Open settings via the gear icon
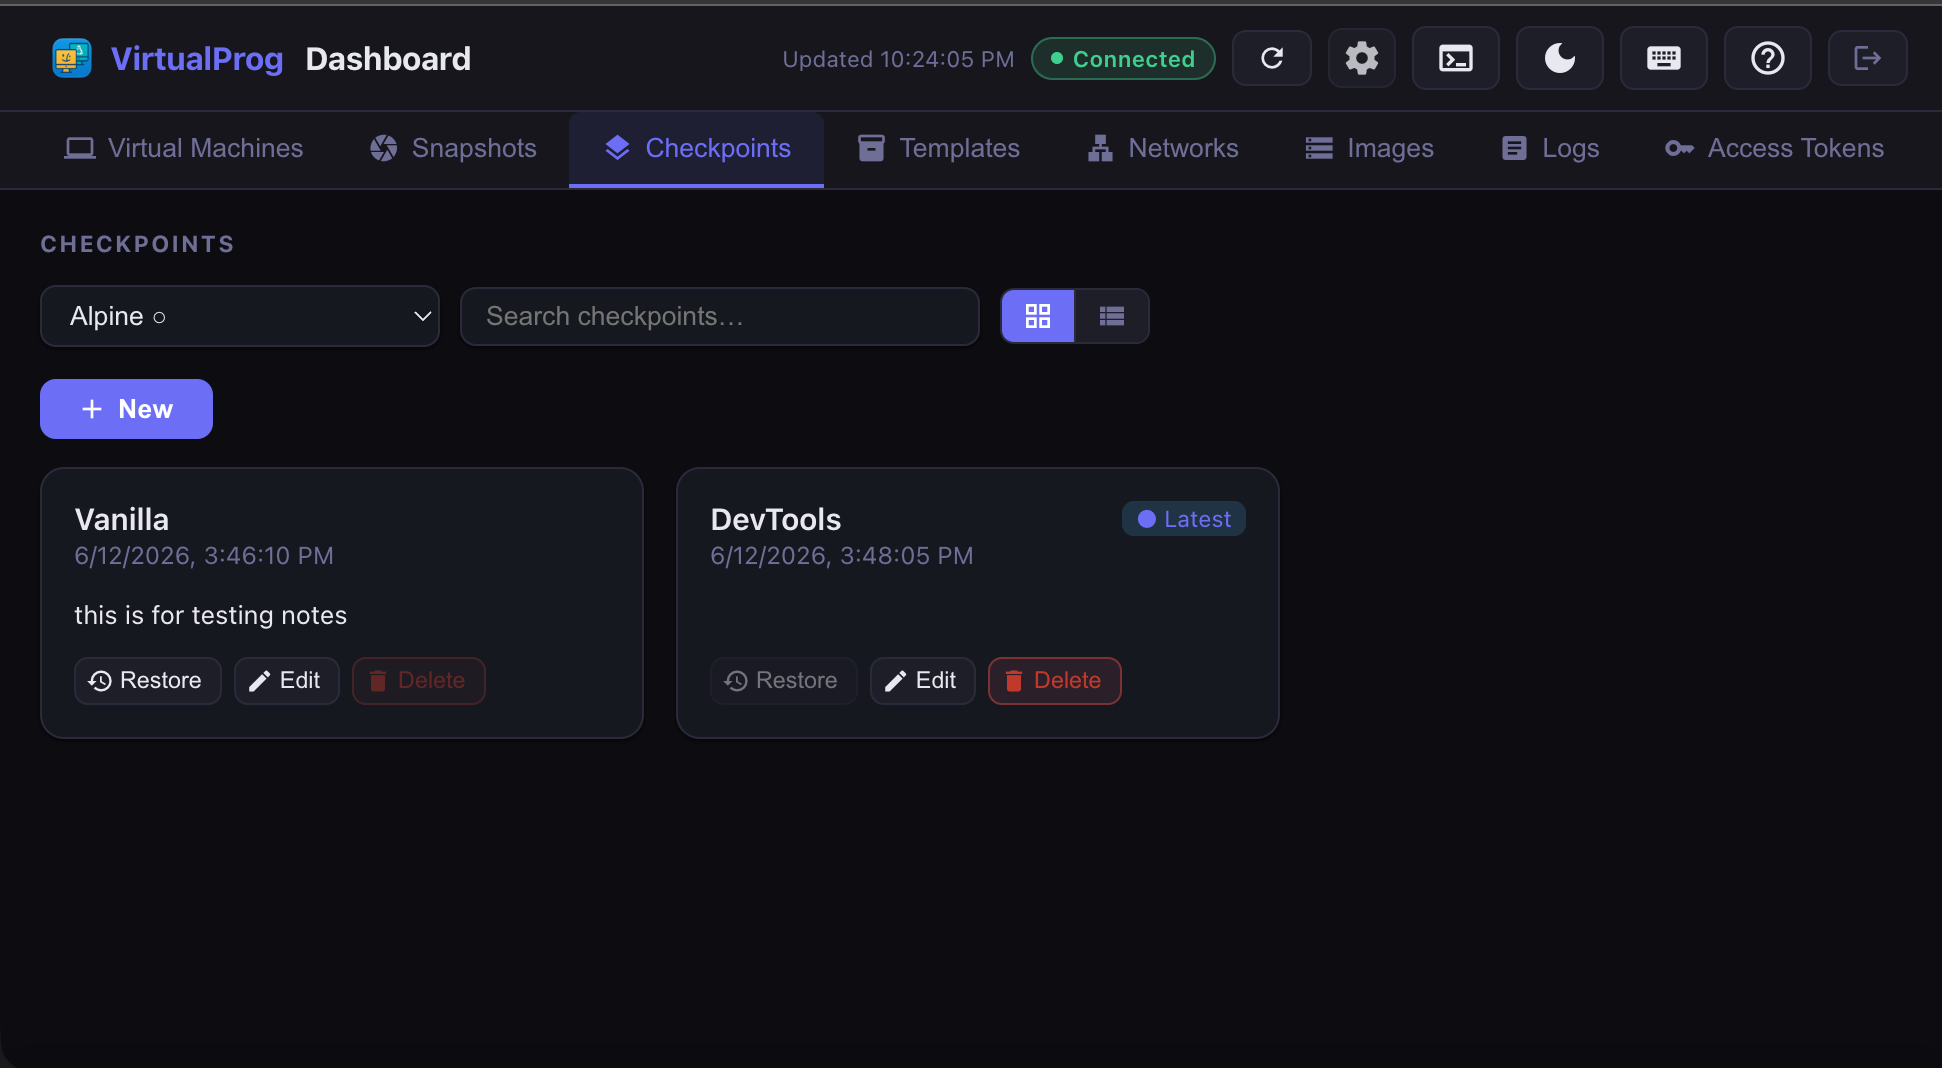 [1361, 58]
